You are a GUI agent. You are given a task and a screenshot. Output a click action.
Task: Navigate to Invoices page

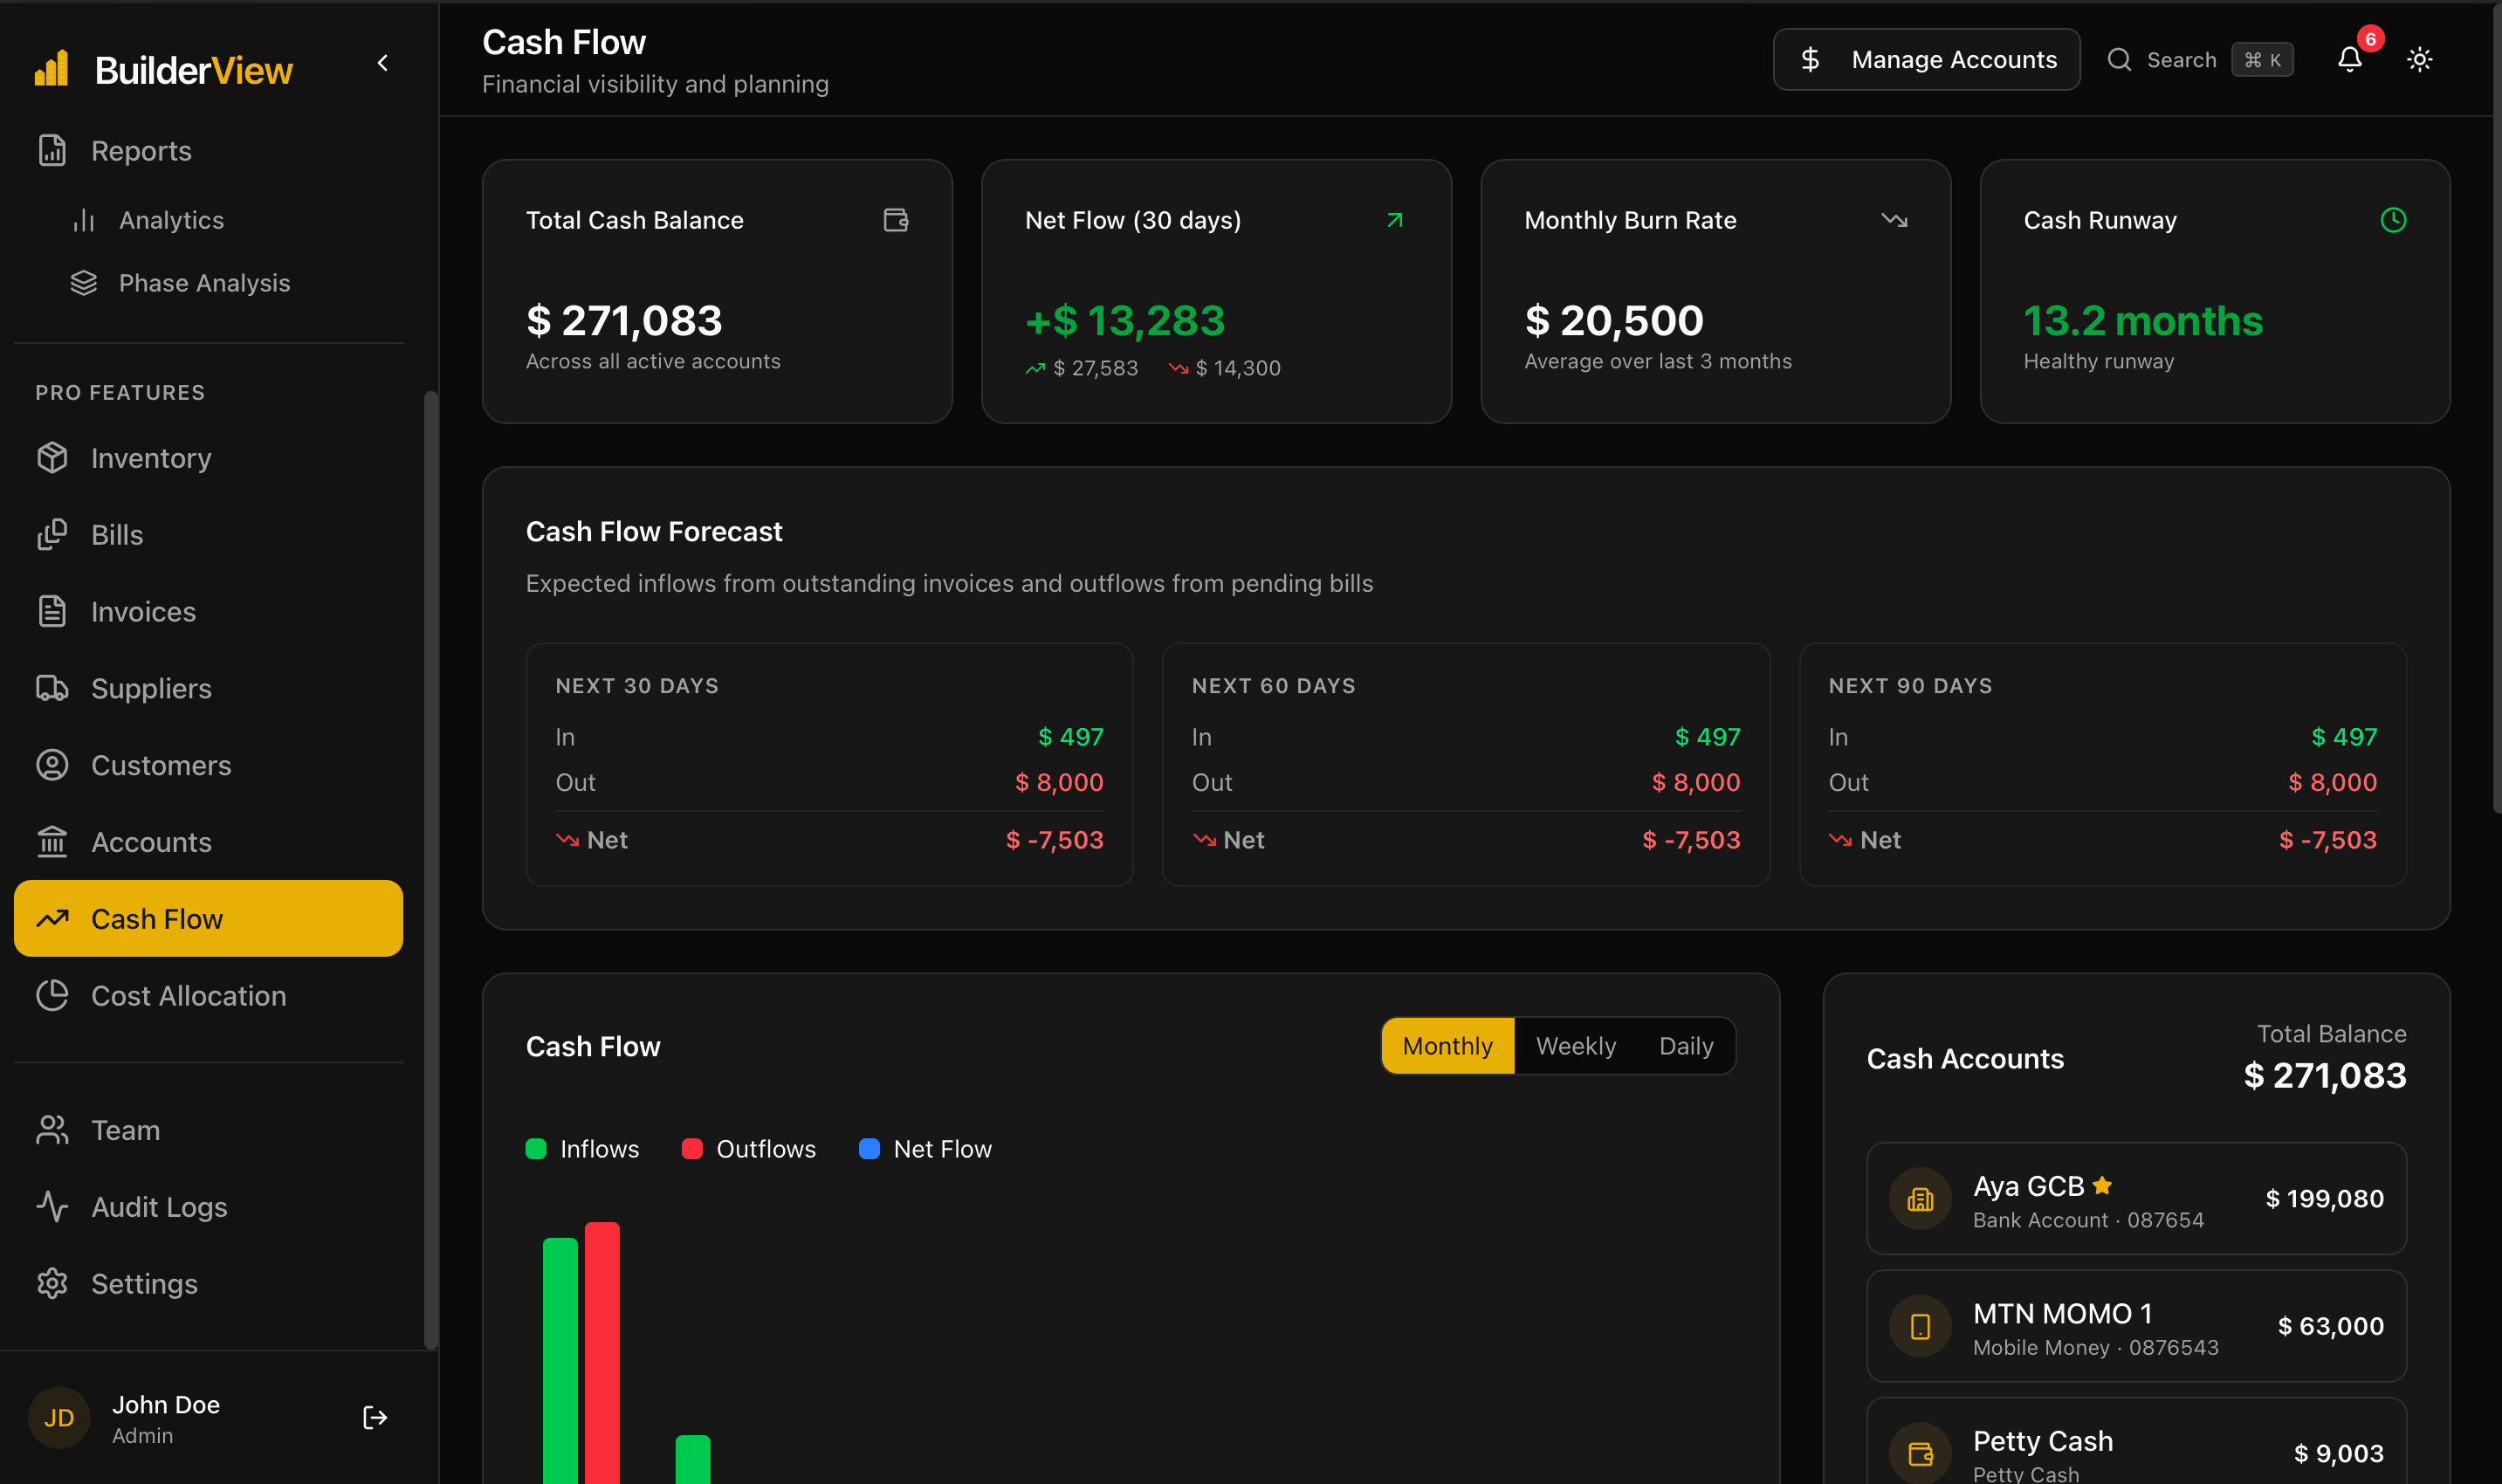pos(208,611)
